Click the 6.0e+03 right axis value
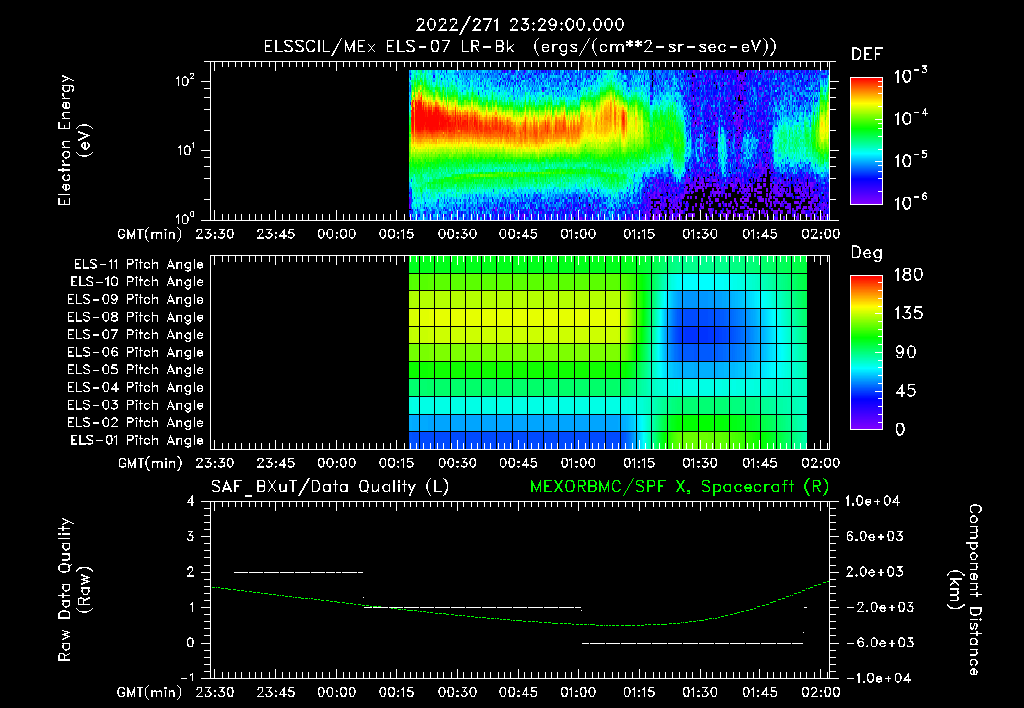The image size is (1024, 708). [x=875, y=536]
